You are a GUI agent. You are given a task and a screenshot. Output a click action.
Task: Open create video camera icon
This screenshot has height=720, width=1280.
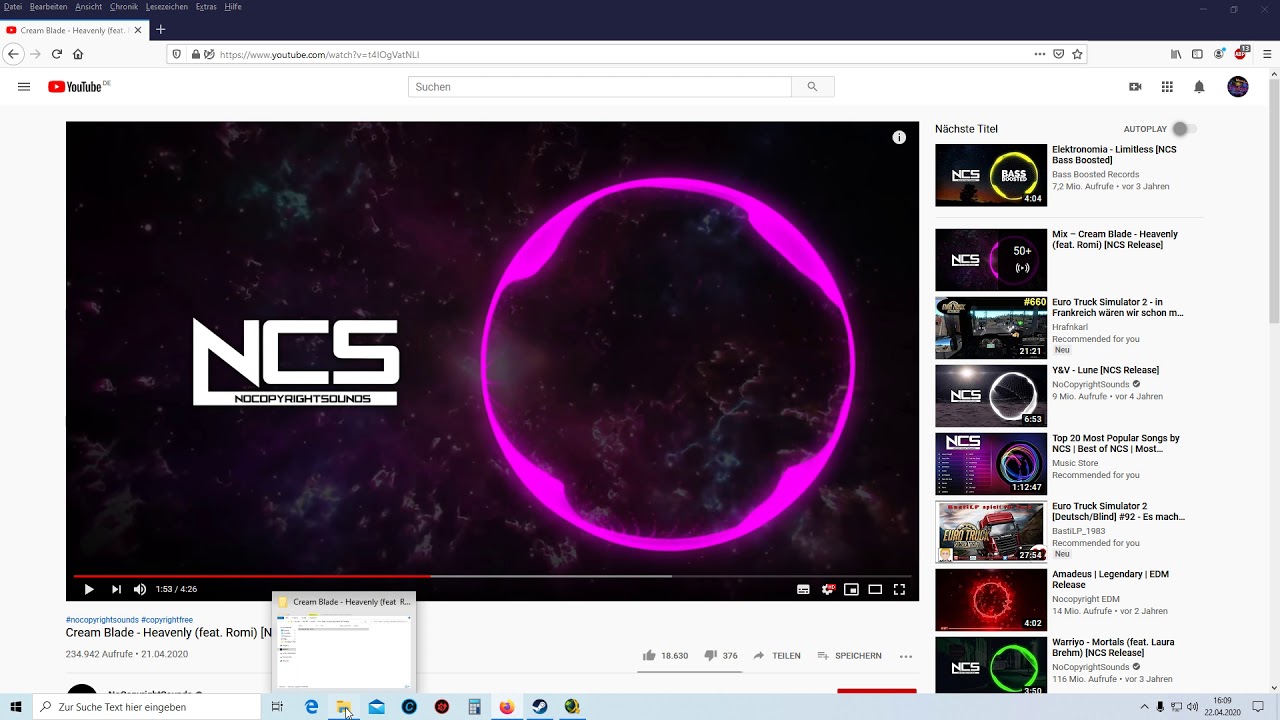pyautogui.click(x=1135, y=87)
